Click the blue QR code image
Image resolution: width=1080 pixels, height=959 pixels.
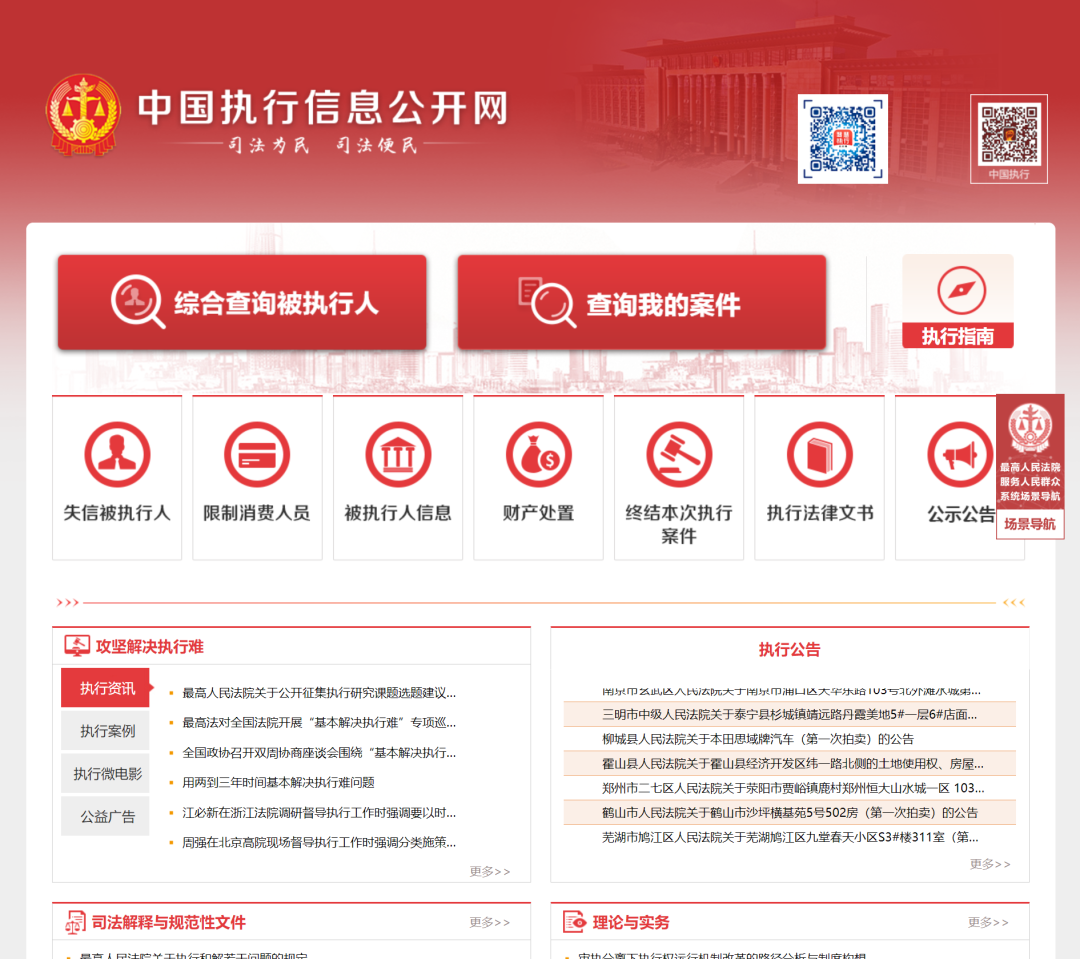coord(842,138)
